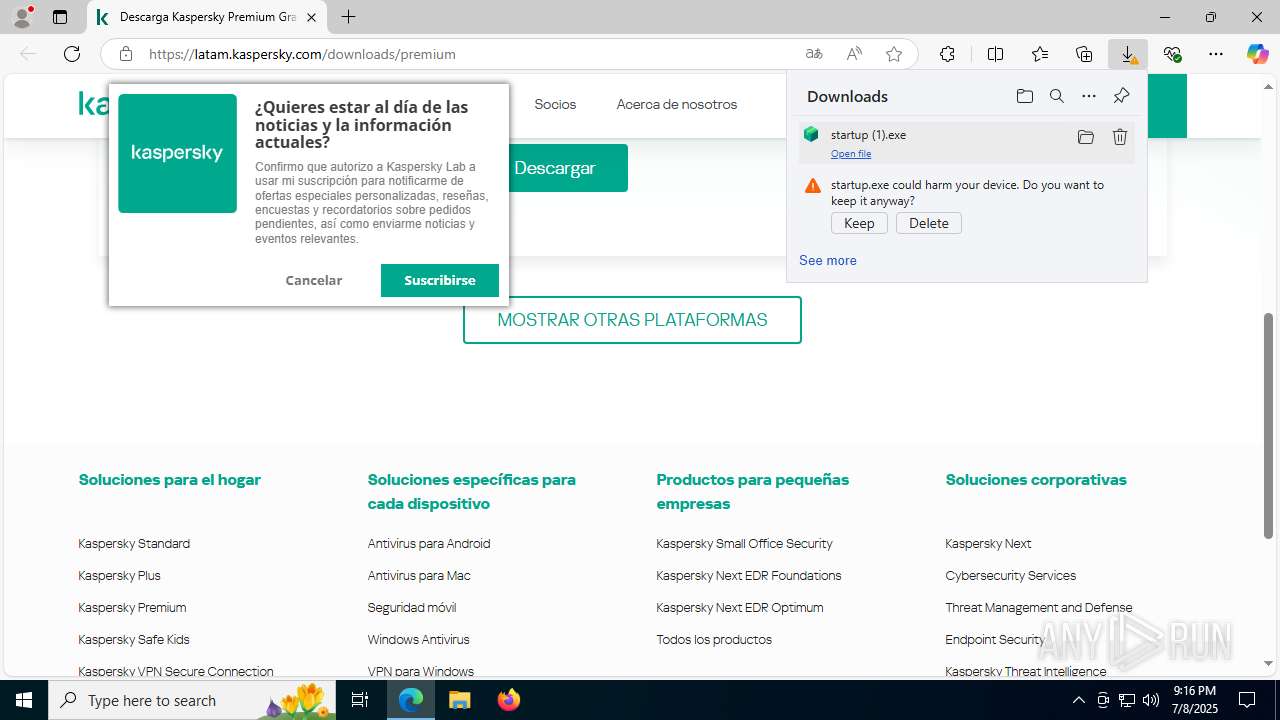Launch the Copilot sidebar
1280x720 pixels.
pos(1257,54)
